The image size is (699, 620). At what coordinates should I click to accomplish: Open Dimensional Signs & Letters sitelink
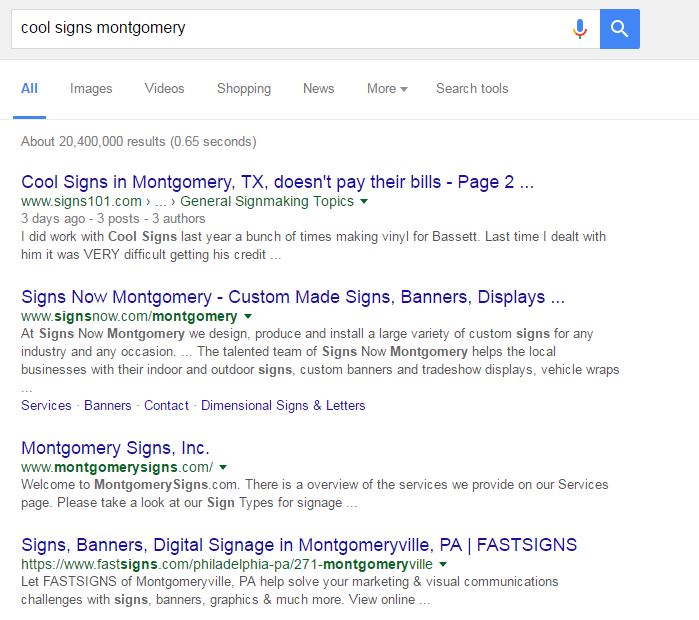(283, 406)
